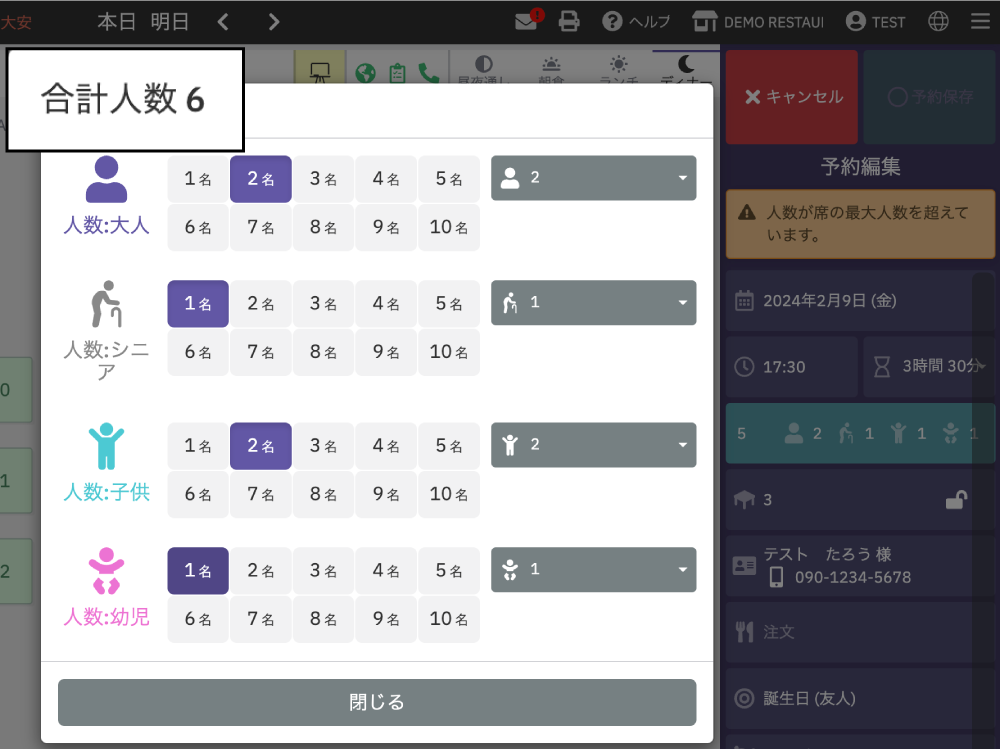Screen dimensions: 1000x749
Task: Select 3名 for seniors
Action: tap(323, 304)
